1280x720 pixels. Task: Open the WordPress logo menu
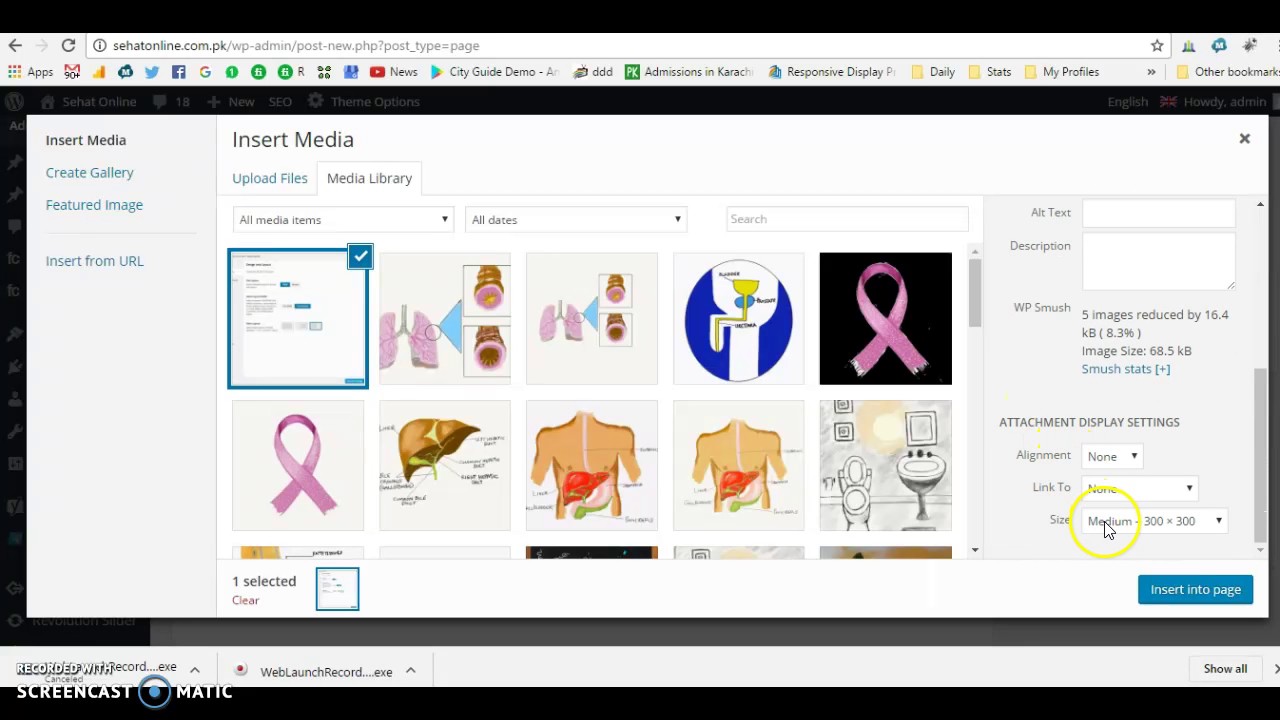14,101
